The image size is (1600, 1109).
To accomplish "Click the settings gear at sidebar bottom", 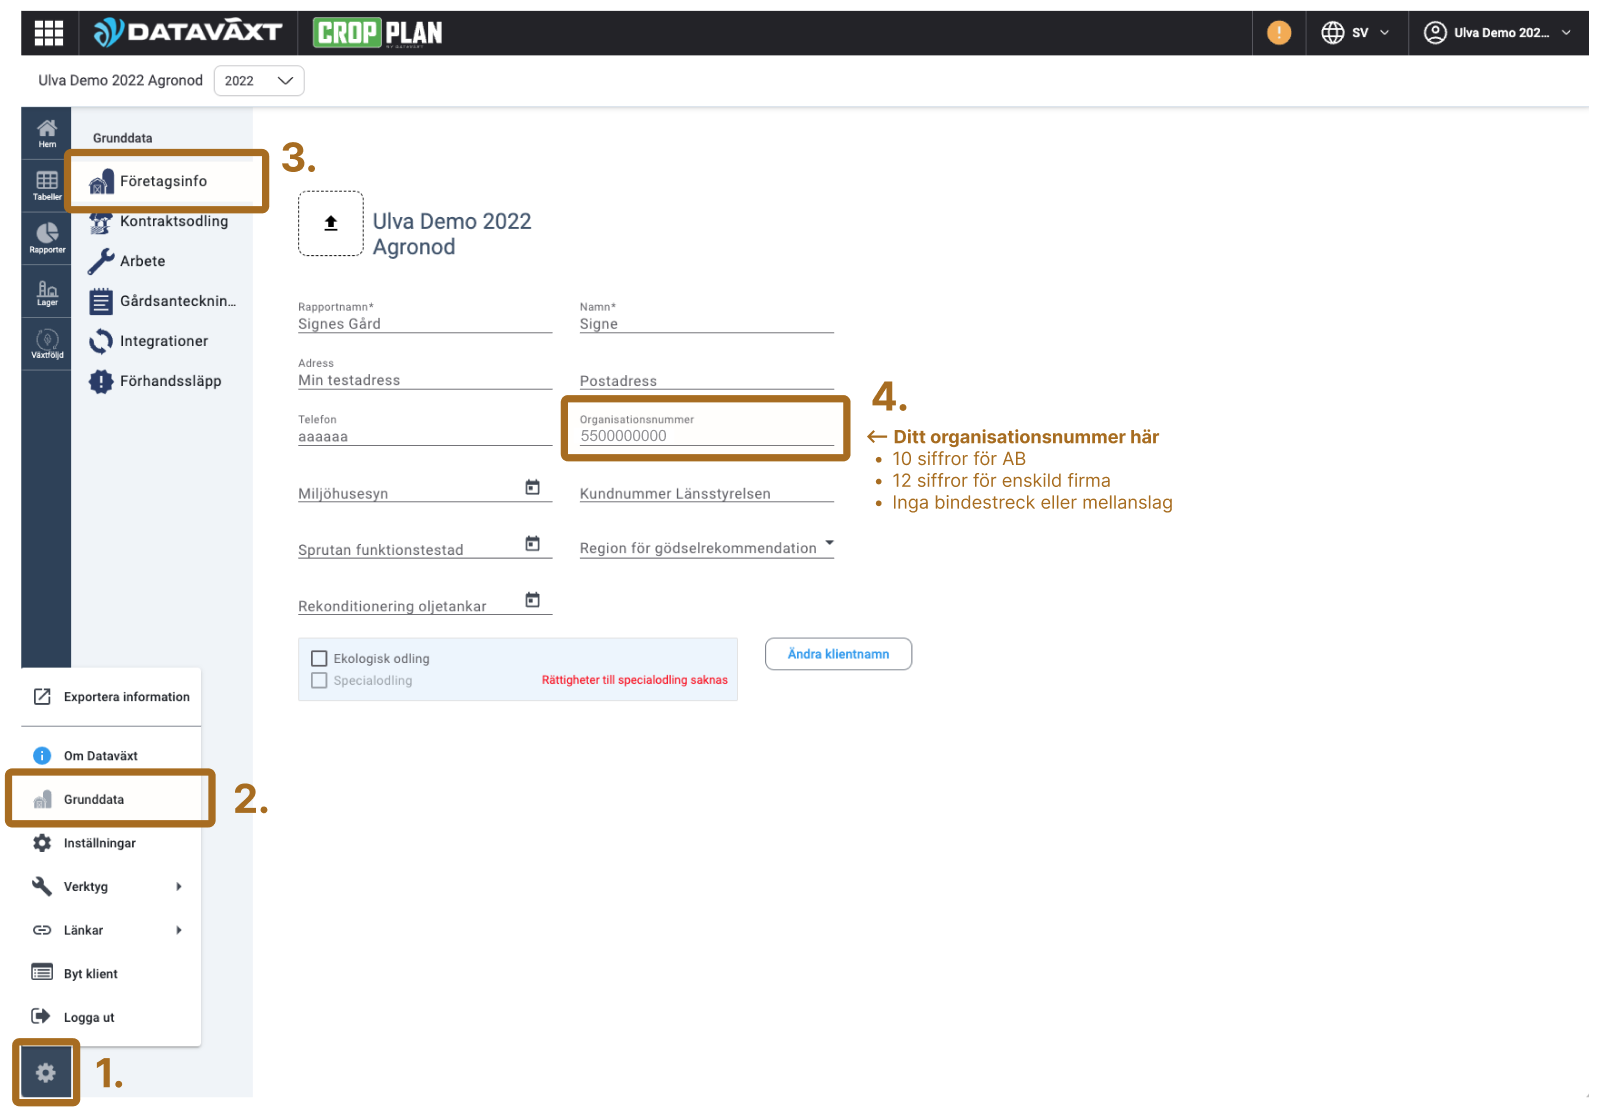I will pyautogui.click(x=46, y=1073).
